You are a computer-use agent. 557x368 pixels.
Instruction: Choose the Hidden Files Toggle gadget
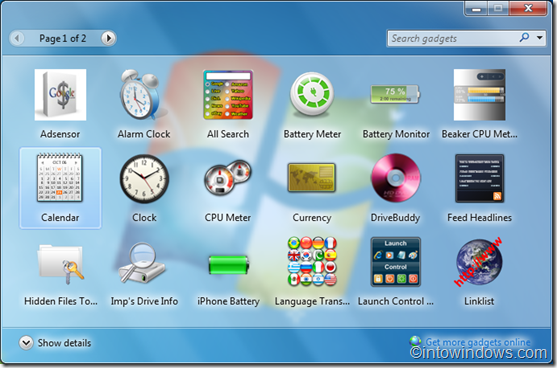[61, 264]
